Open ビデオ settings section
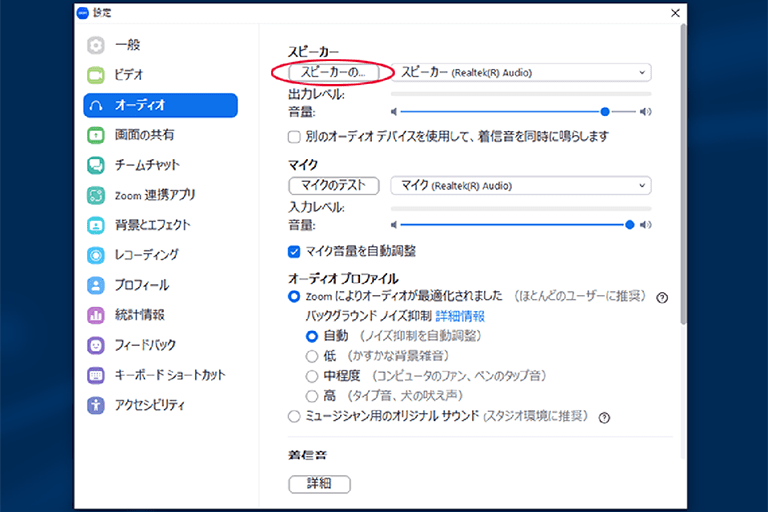The height and width of the screenshot is (512, 768). (160, 75)
